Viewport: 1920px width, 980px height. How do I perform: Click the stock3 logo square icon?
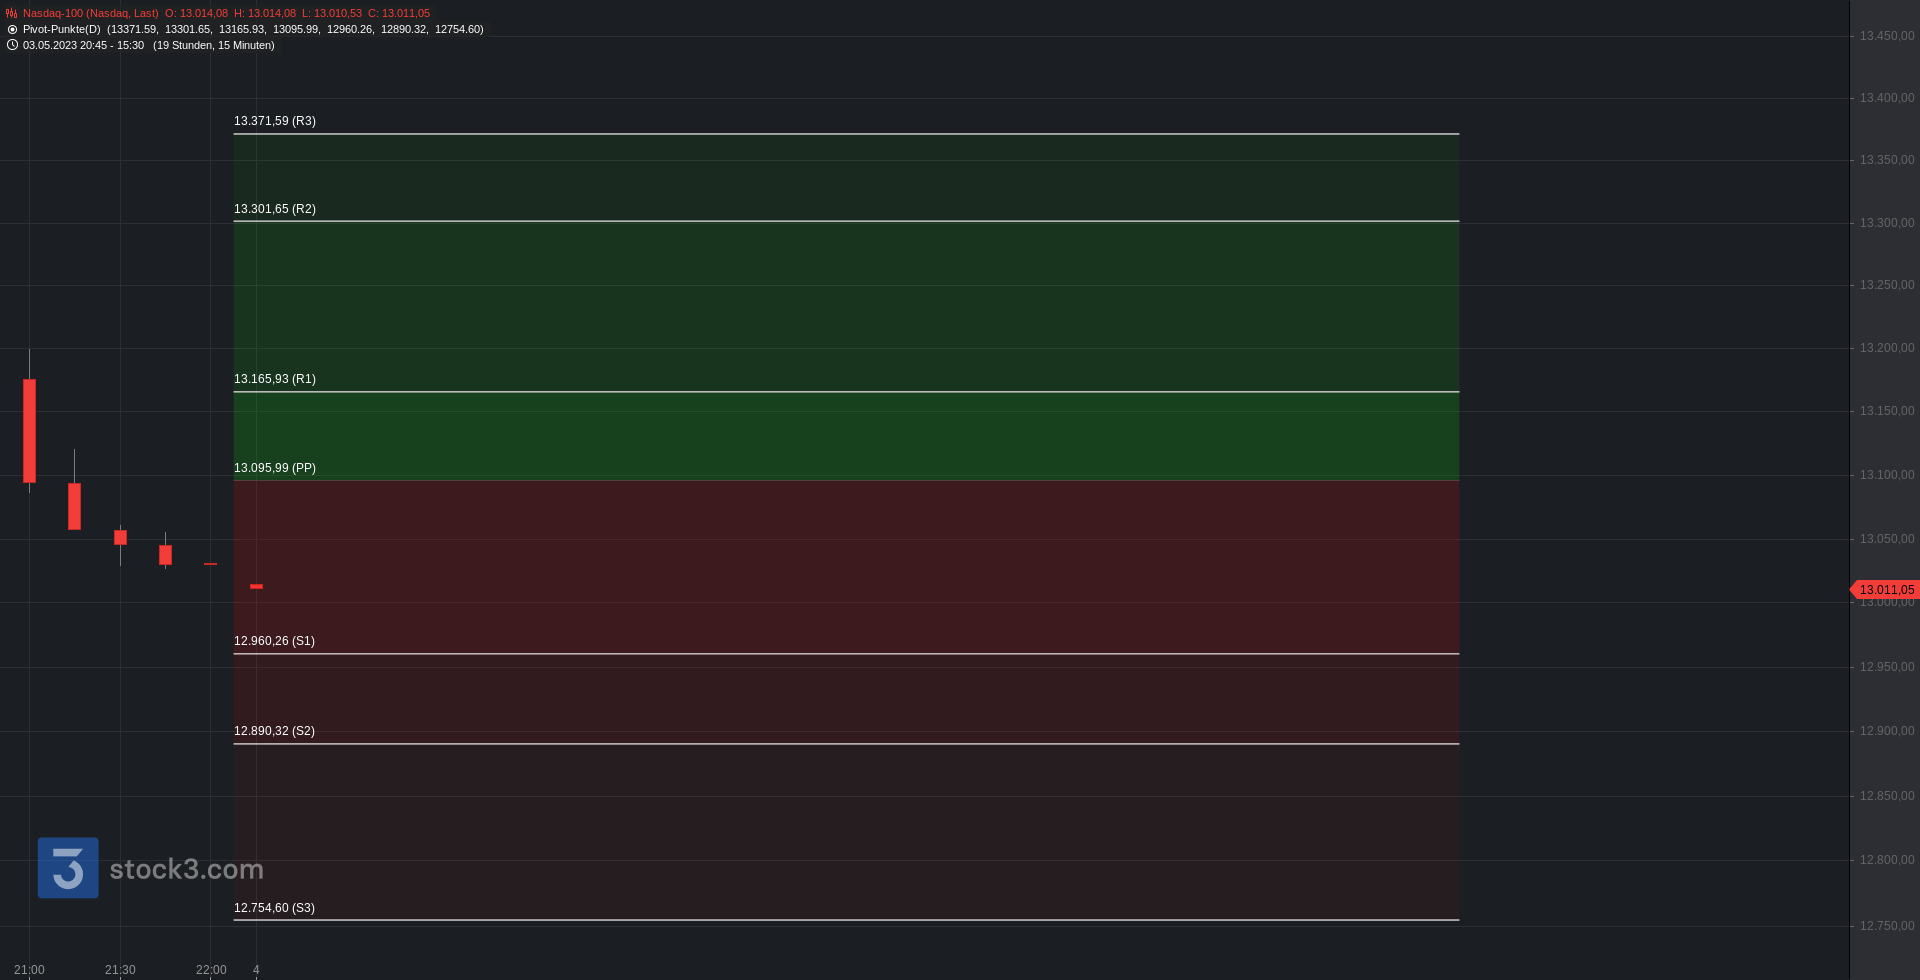pos(68,868)
